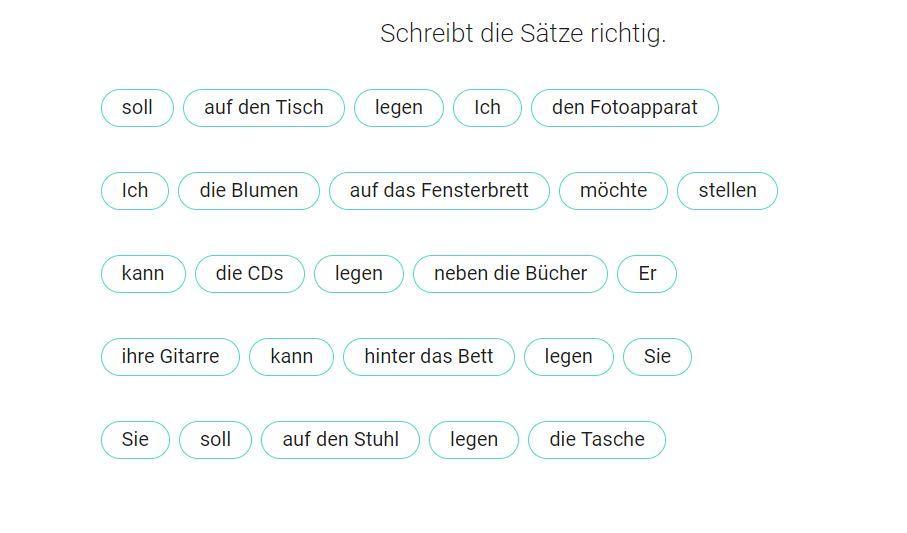The width and height of the screenshot is (907, 533).
Task: Pick the "die Blumen" chip
Action: point(249,191)
